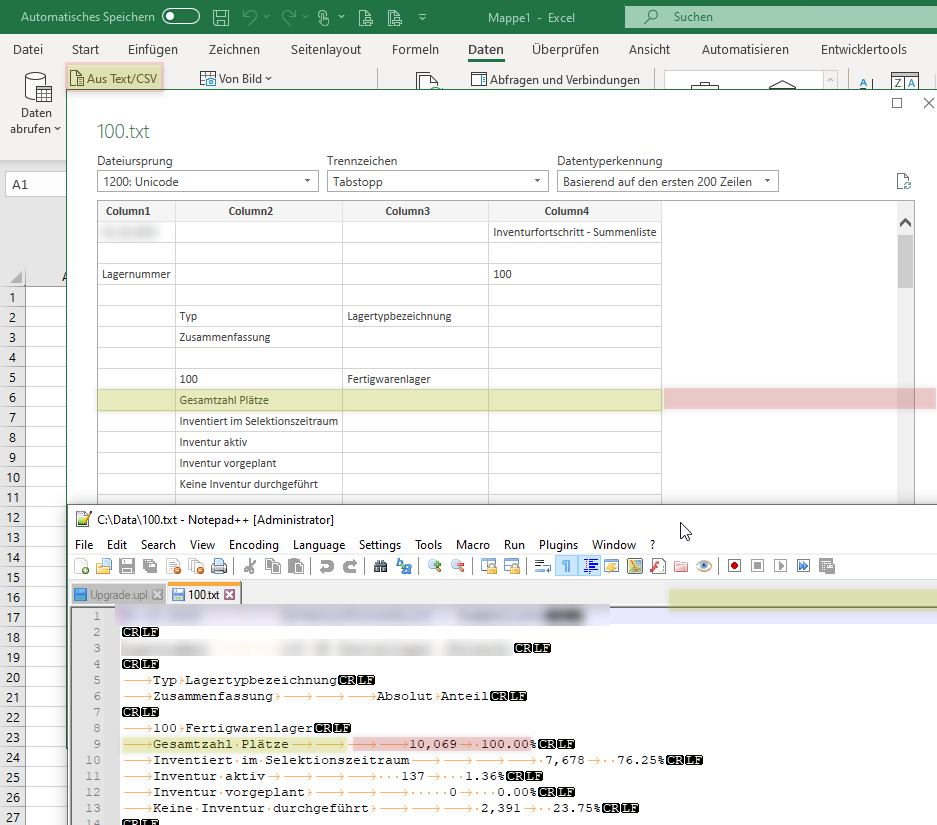The height and width of the screenshot is (825, 937).
Task: Click the Name Box showing A1
Action: (x=36, y=185)
